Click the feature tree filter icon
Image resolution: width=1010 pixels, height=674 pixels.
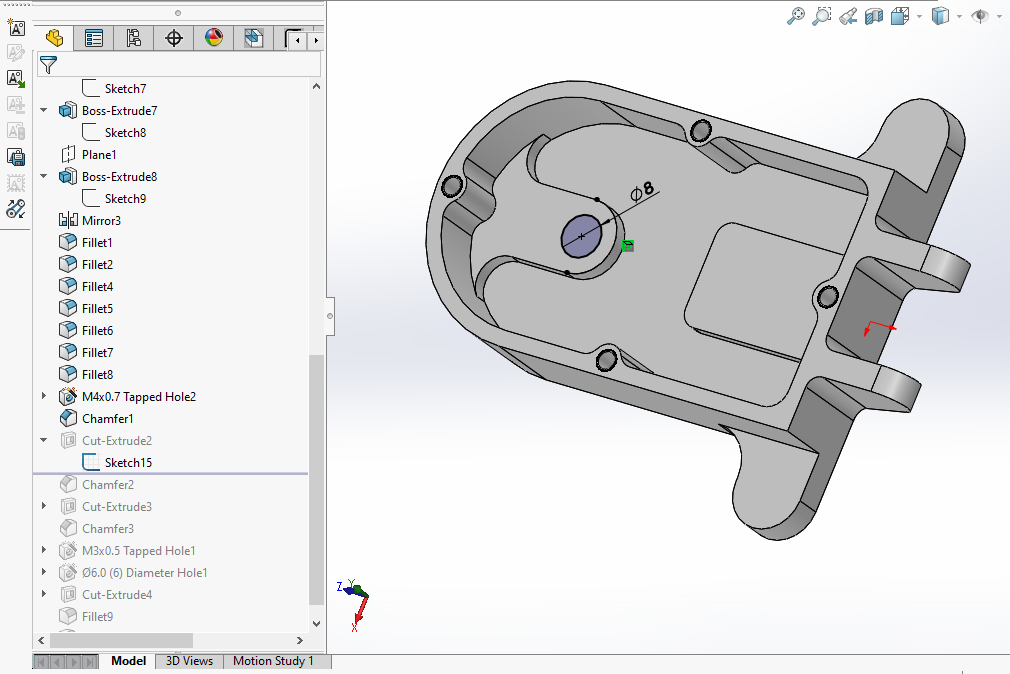pyautogui.click(x=48, y=65)
